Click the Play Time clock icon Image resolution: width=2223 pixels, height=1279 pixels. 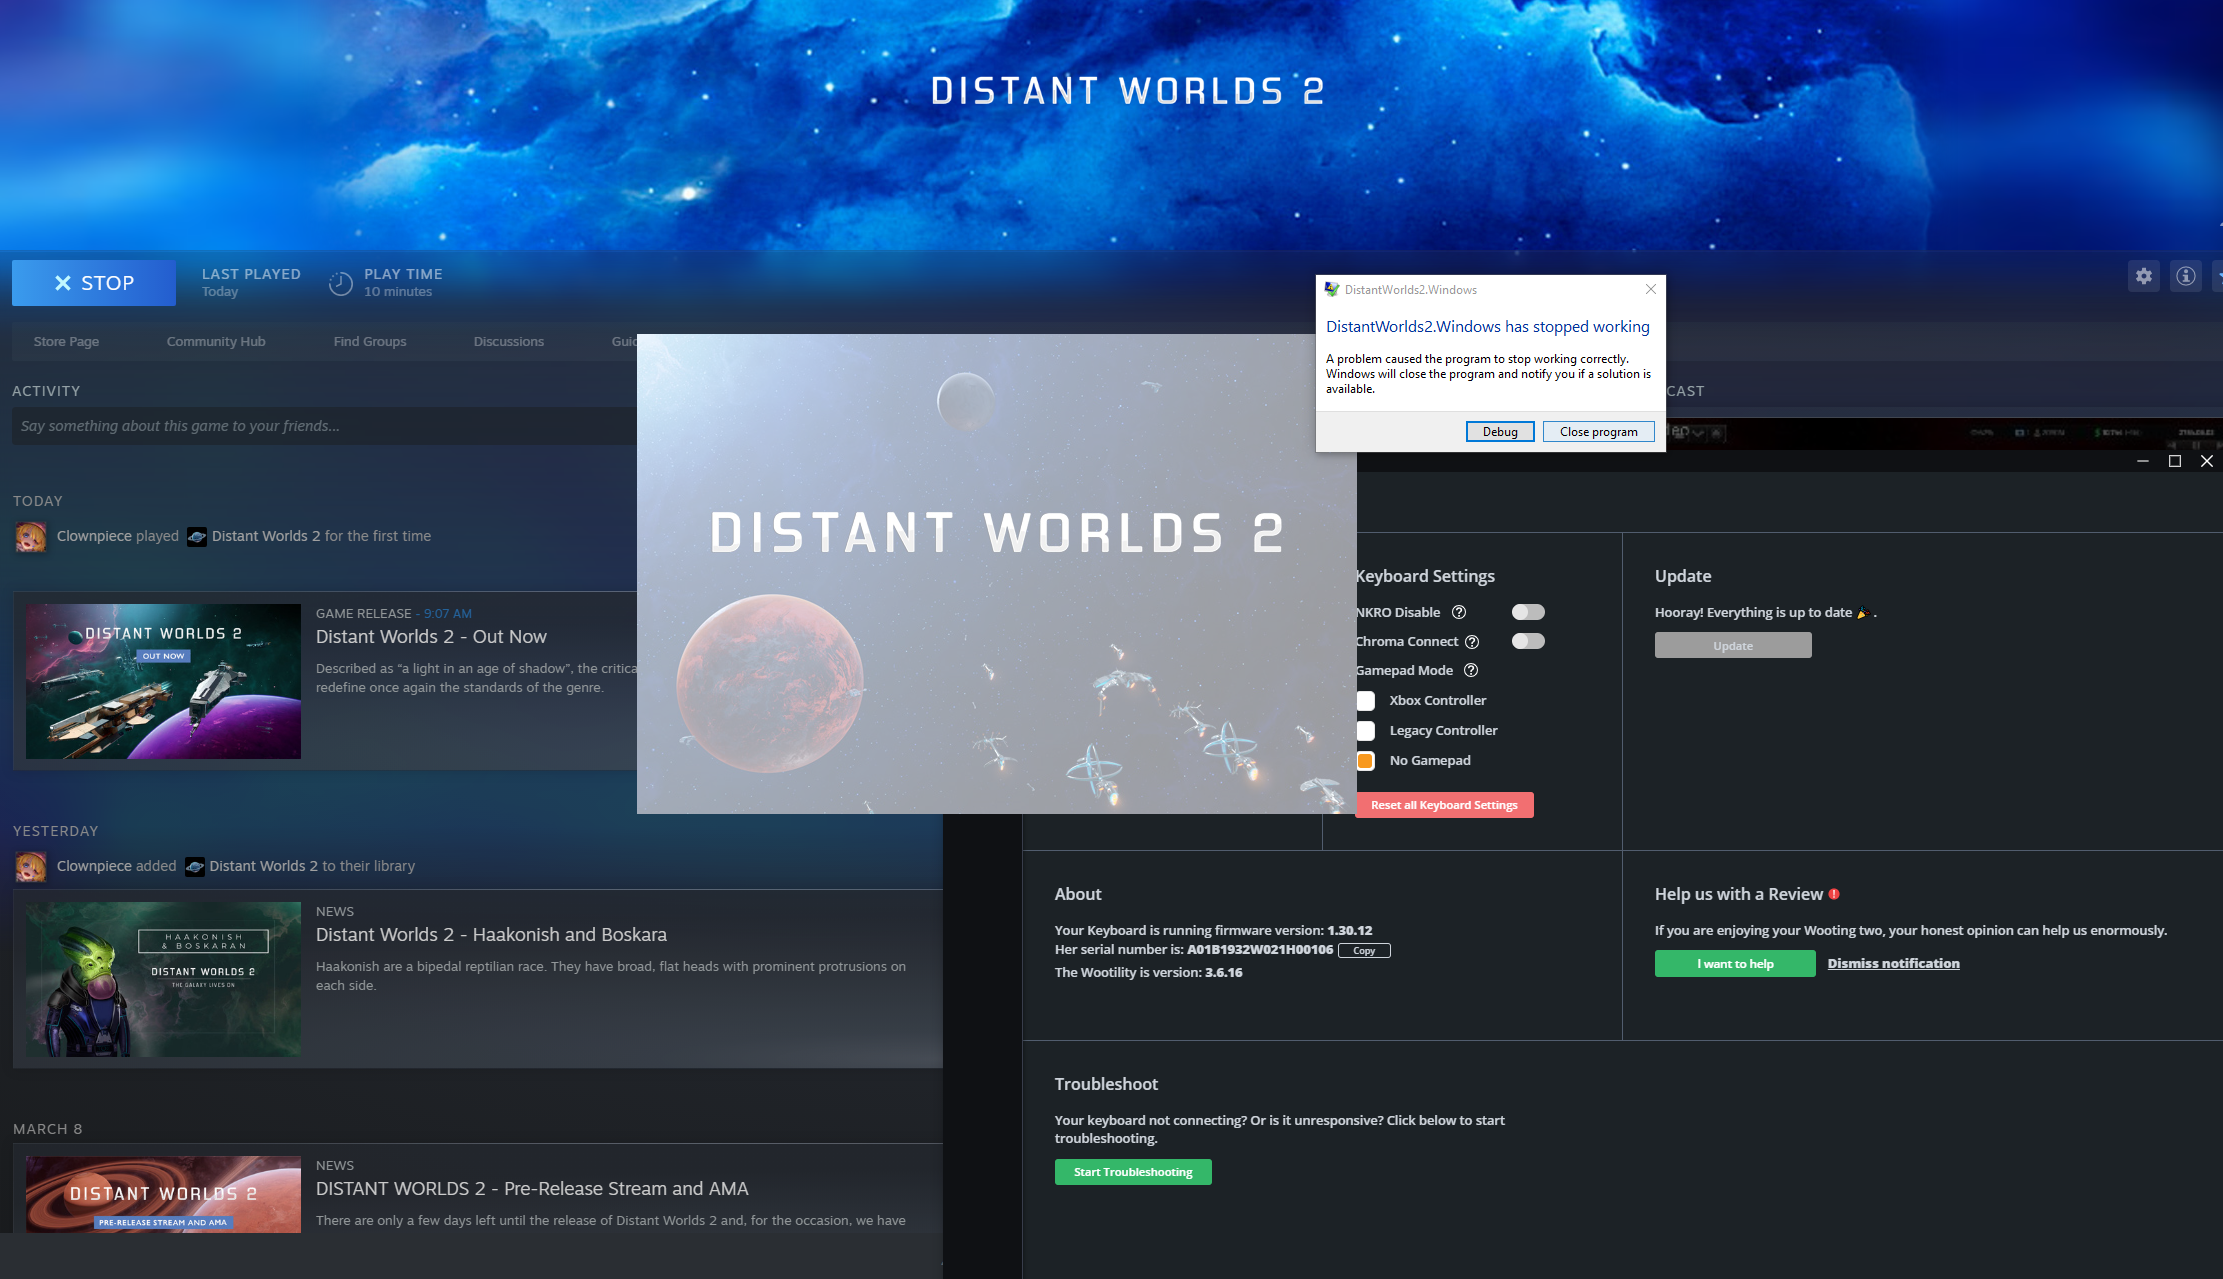pyautogui.click(x=340, y=283)
